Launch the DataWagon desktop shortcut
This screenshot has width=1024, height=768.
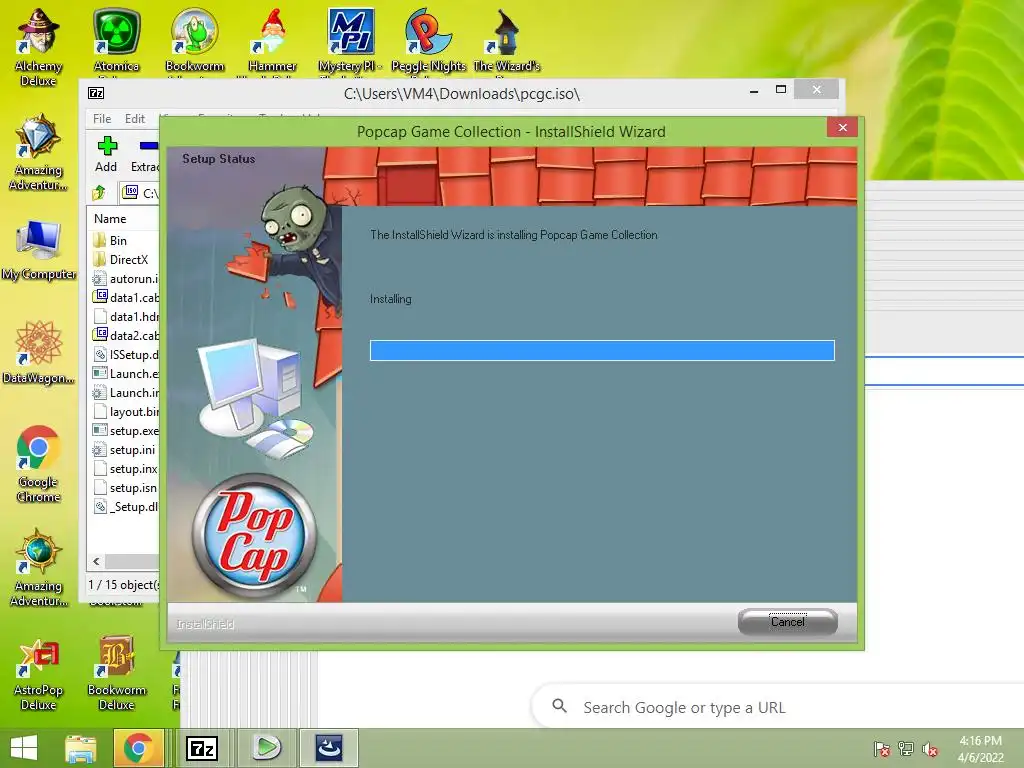(39, 353)
